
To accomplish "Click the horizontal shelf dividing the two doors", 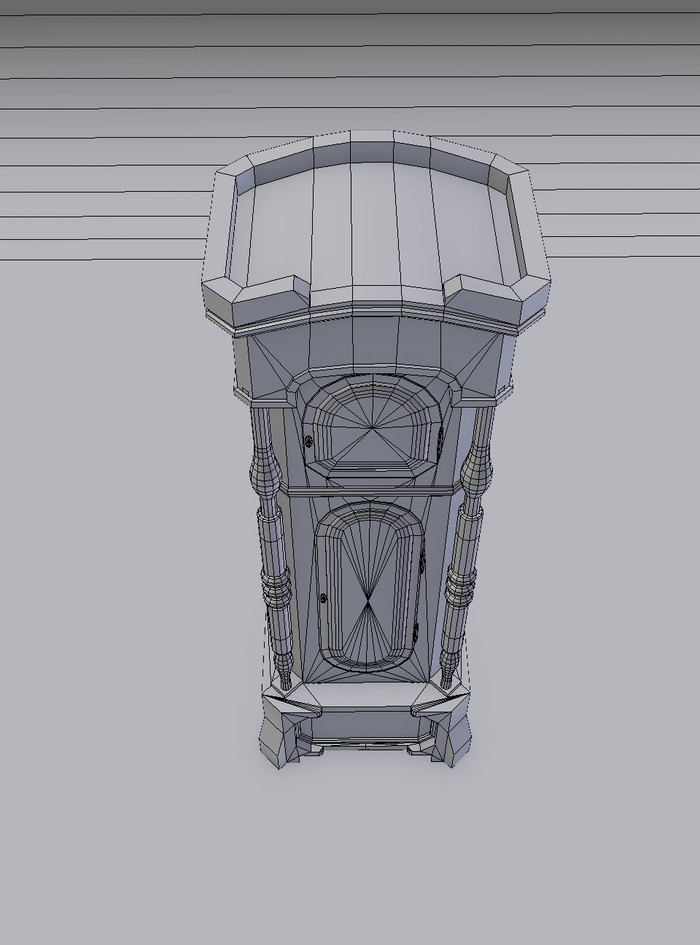I will (368, 491).
